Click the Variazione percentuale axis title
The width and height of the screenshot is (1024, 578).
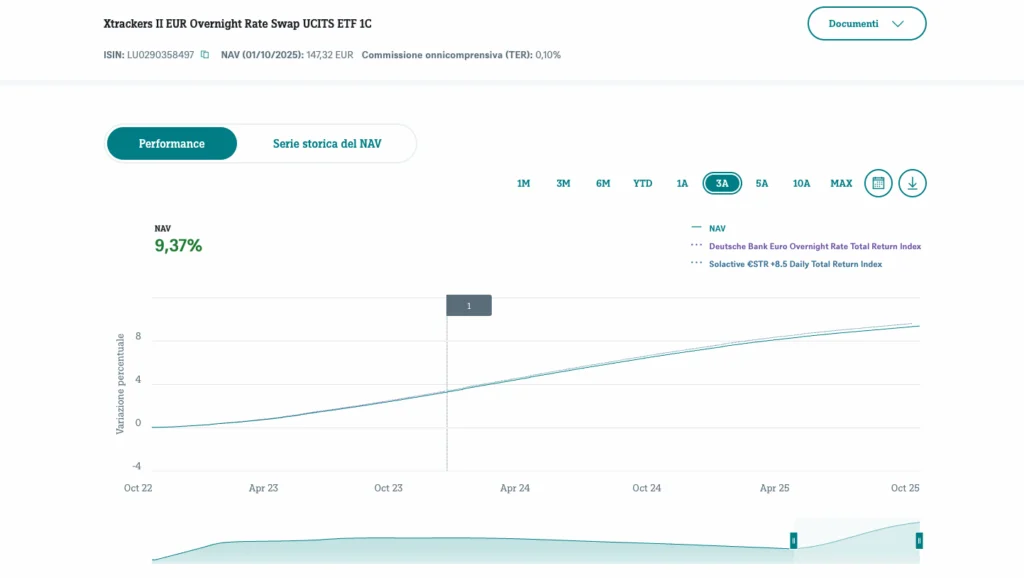[120, 384]
